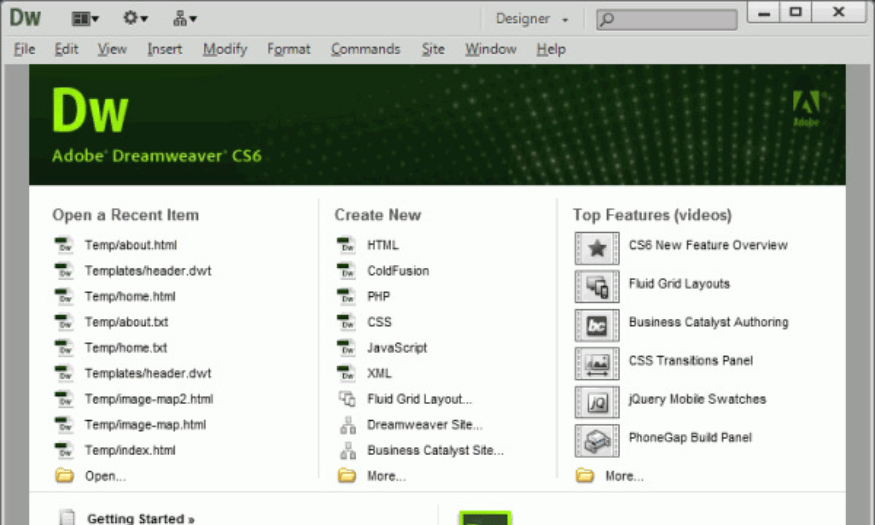Click the Fluid Grid Layouts video icon
This screenshot has height=525, width=875.
click(x=597, y=287)
